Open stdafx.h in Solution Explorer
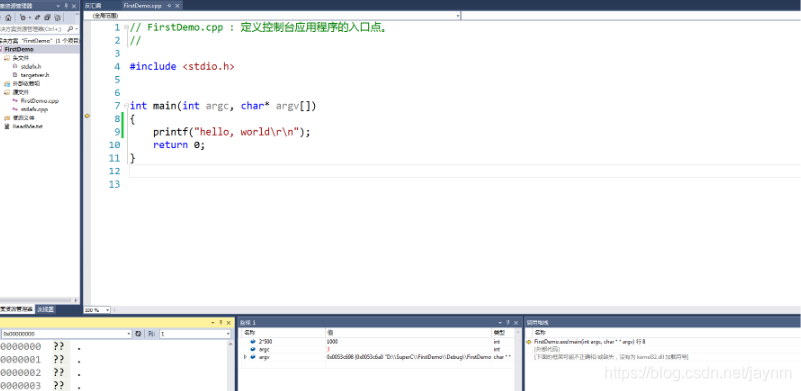801x391 pixels. (x=31, y=66)
